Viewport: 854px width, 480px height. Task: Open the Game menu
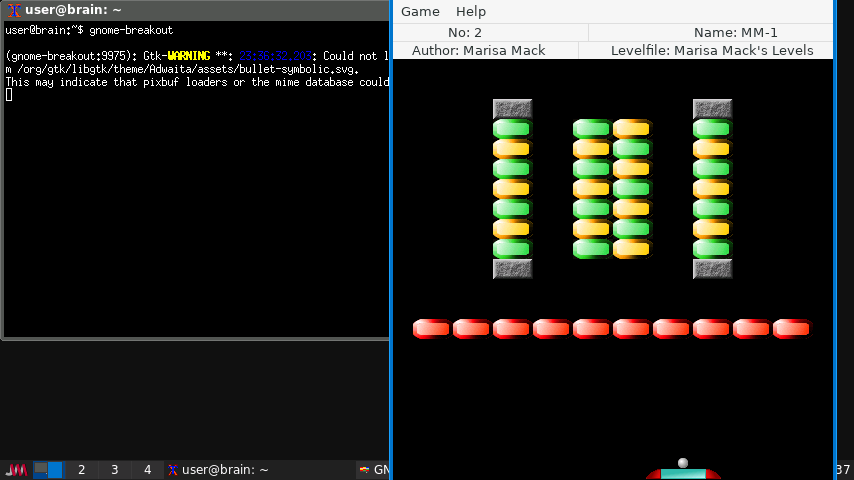tap(420, 11)
